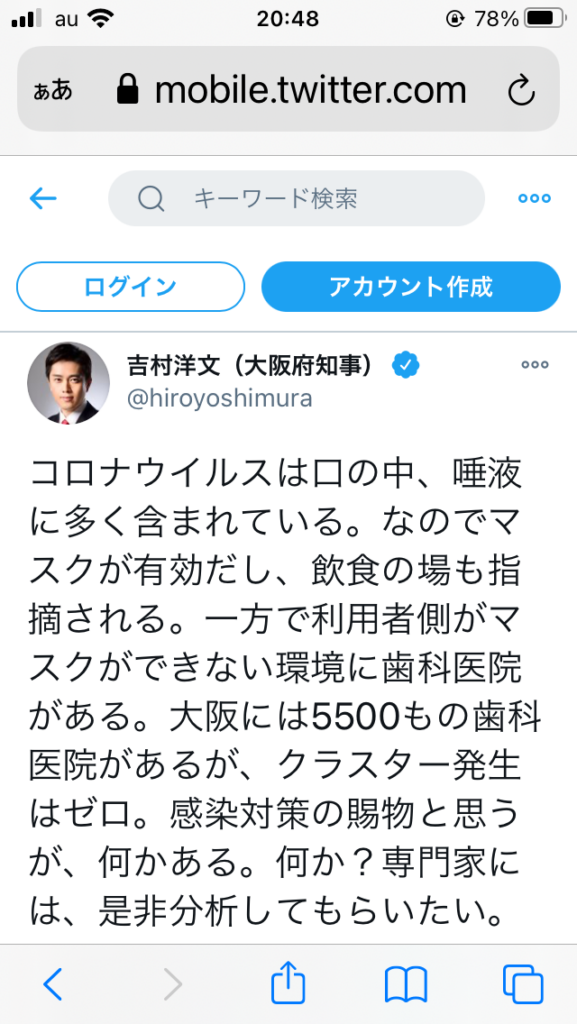Screen dimensions: 577x1024
Task: Show Safari open tabs overview icon
Action: click(523, 984)
